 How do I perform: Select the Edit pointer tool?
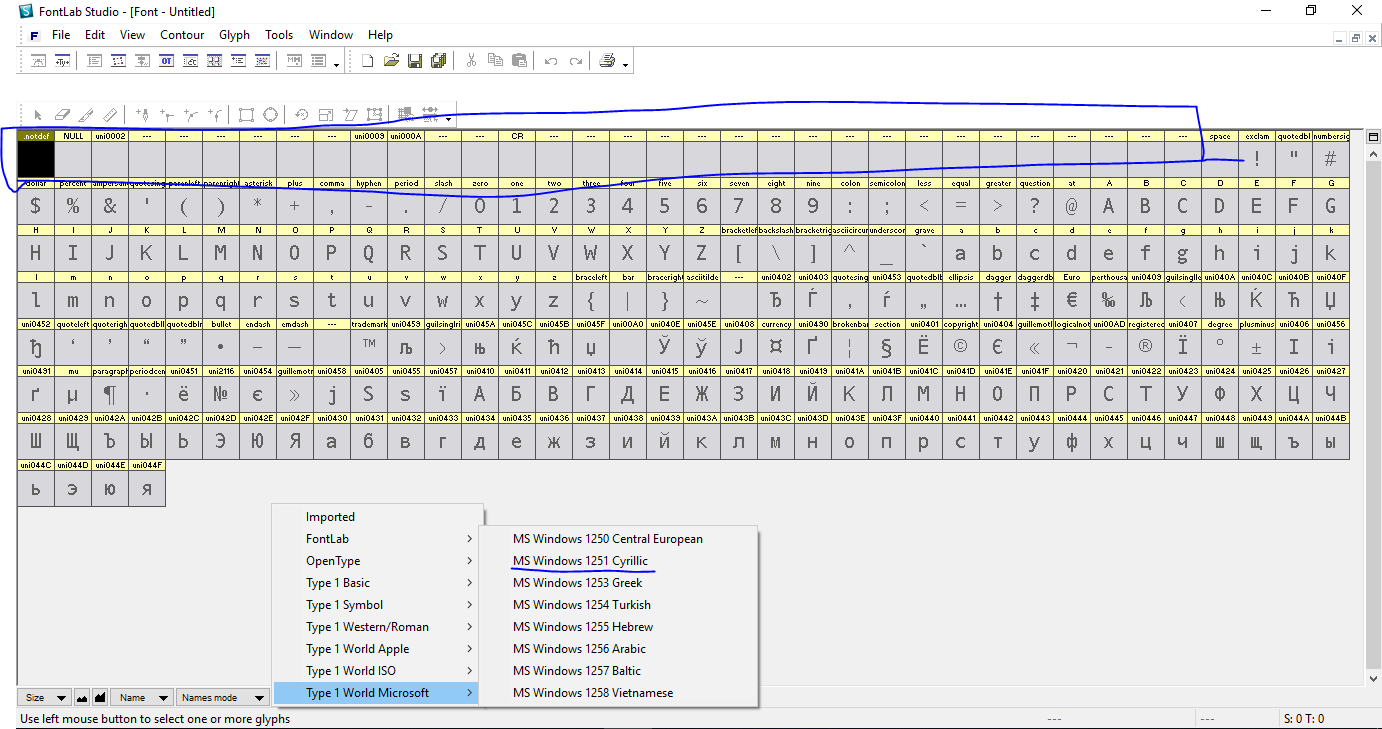[x=38, y=115]
